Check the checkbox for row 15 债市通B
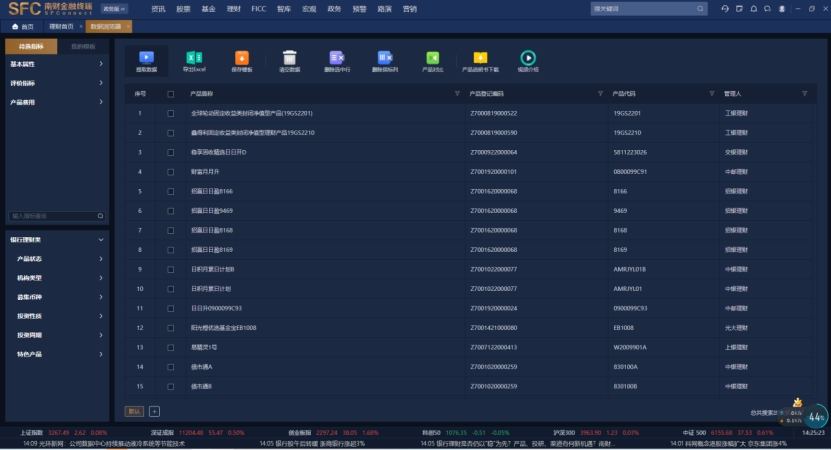This screenshot has height=450, width=831. pyautogui.click(x=171, y=386)
